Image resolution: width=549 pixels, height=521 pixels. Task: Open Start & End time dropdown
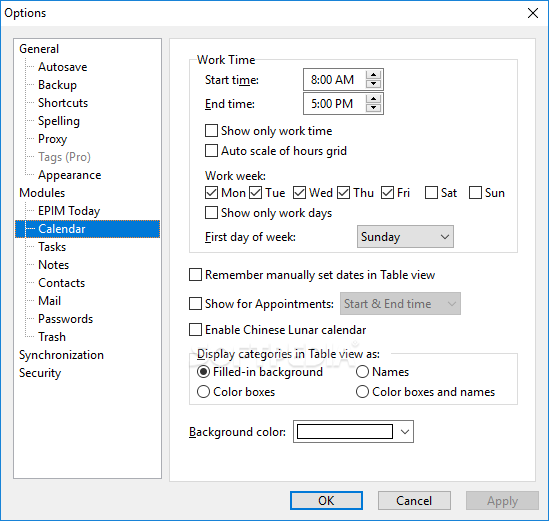400,304
